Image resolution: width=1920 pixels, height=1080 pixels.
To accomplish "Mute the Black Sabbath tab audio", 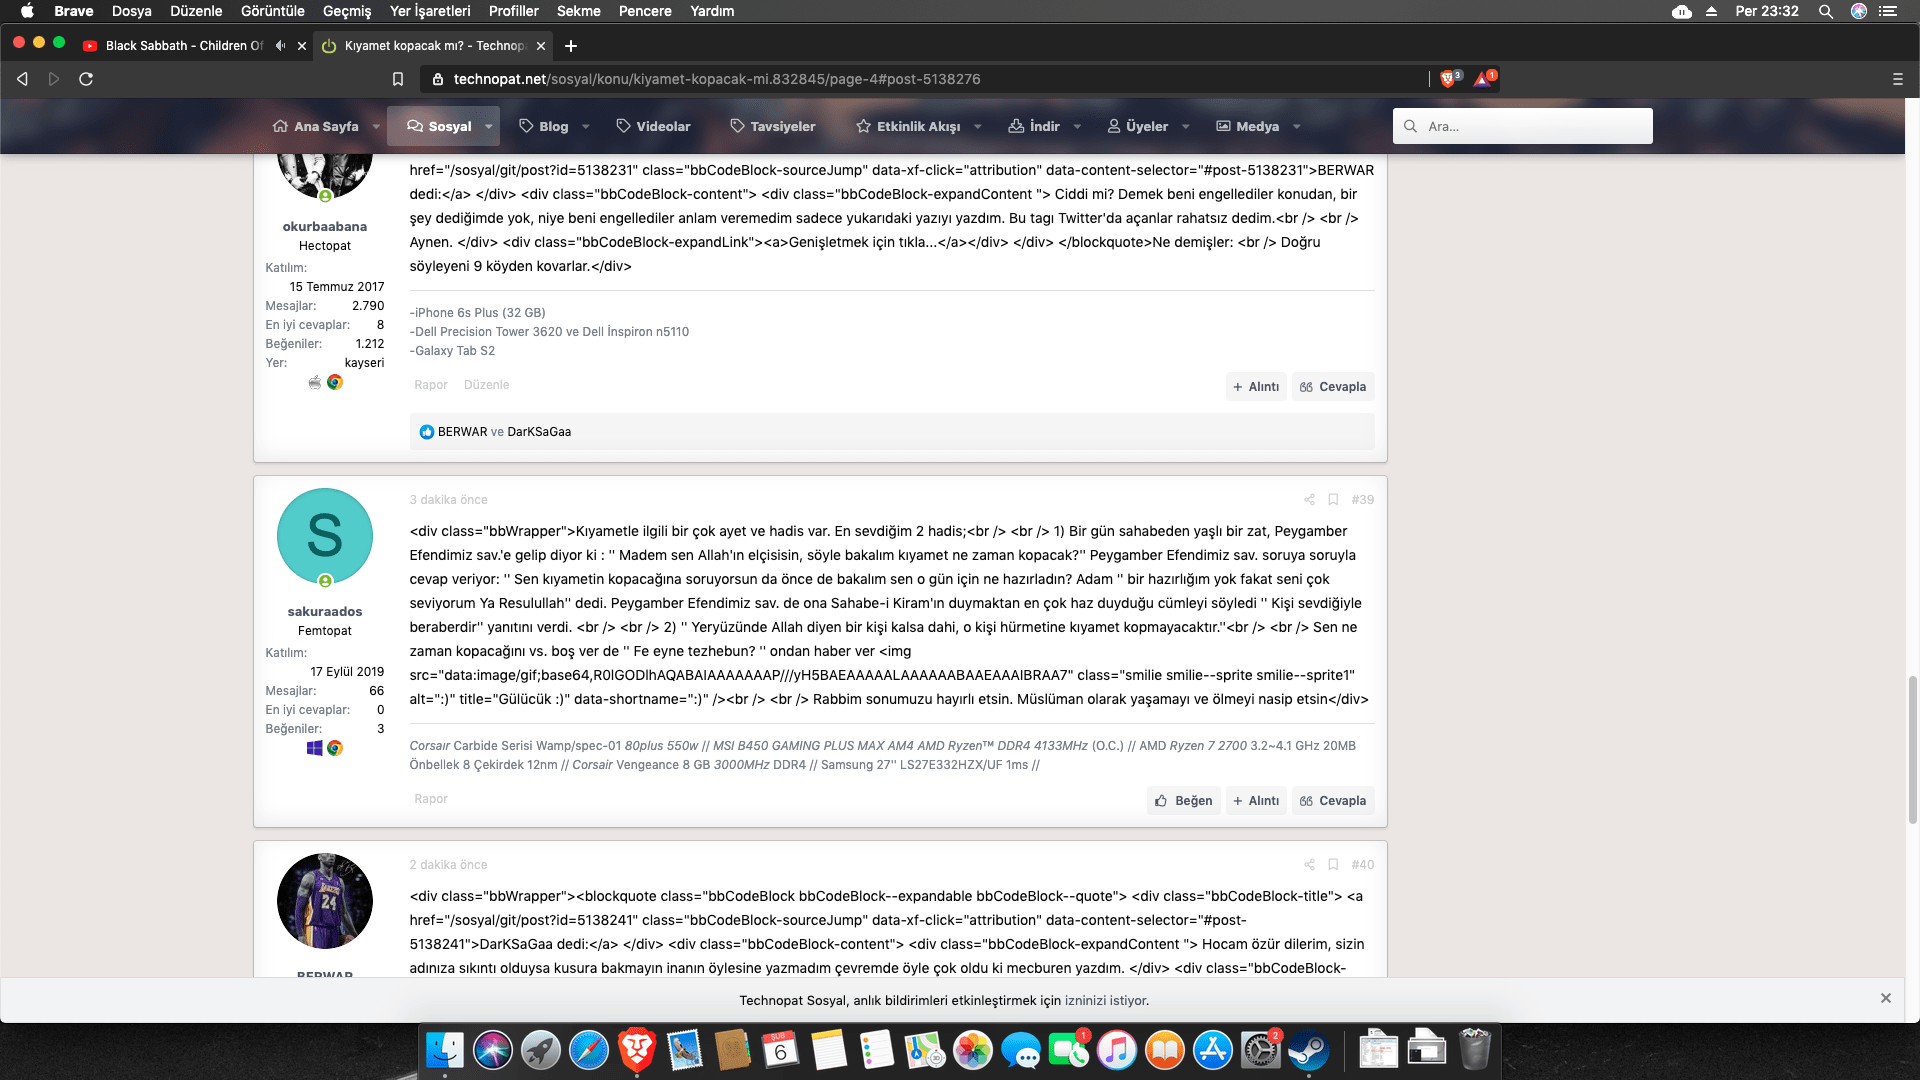I will 281,46.
